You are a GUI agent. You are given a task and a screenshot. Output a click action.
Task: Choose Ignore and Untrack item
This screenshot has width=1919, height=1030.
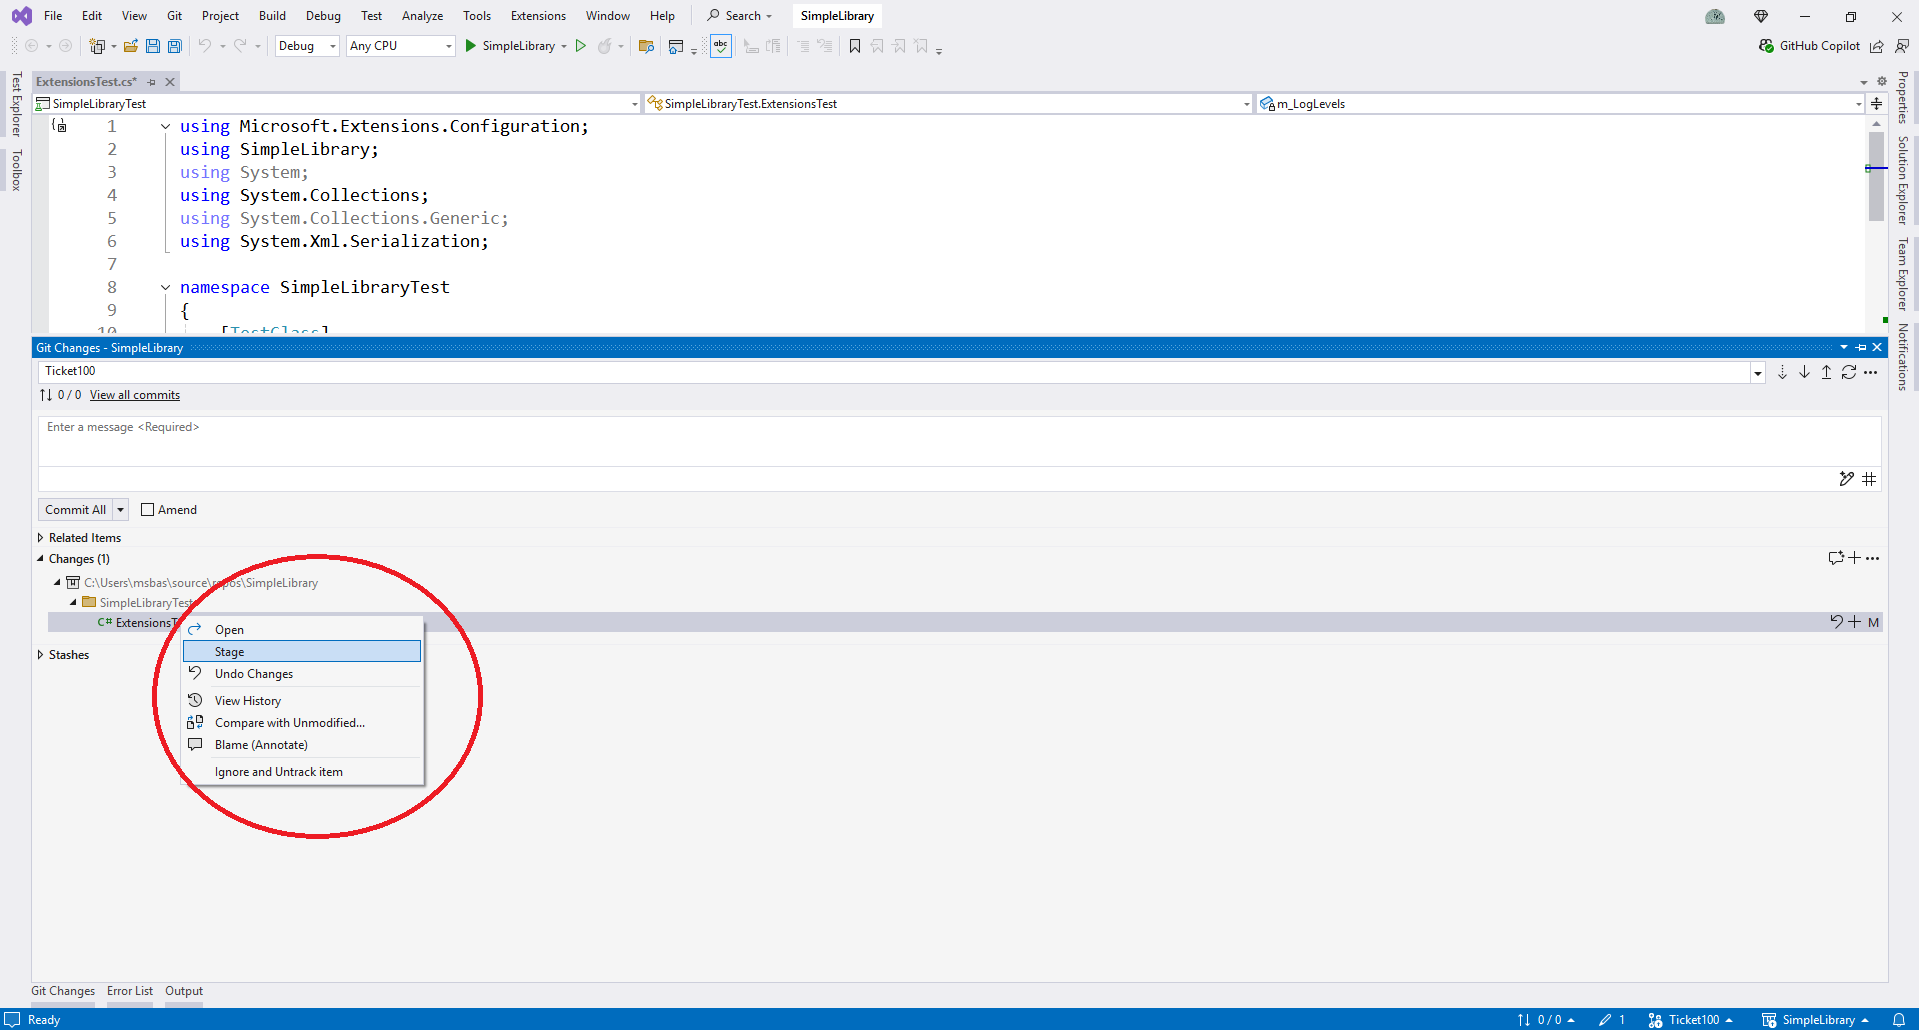point(302,772)
